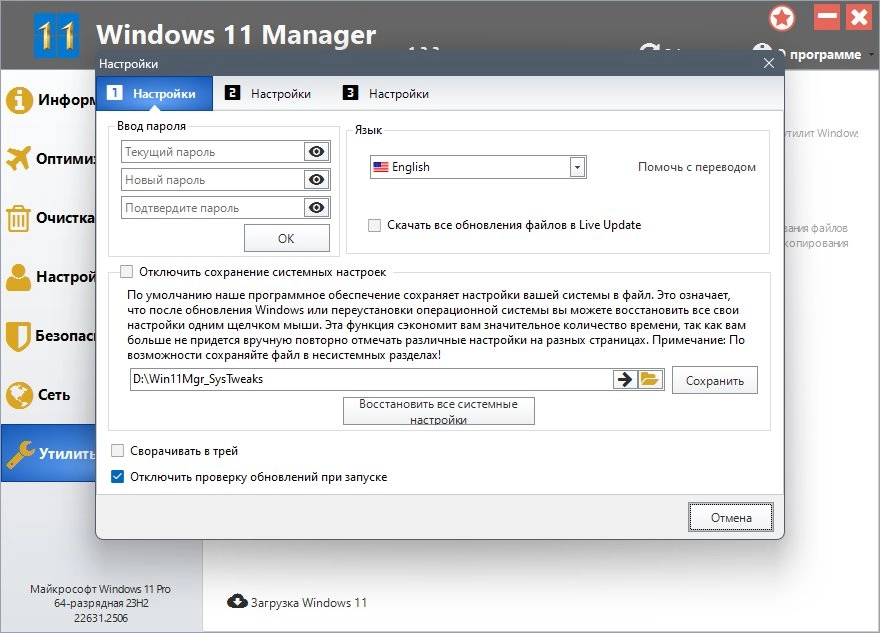Screen dimensions: 880x633
Task: Open the first Настройки tab label
Action: 164,94
